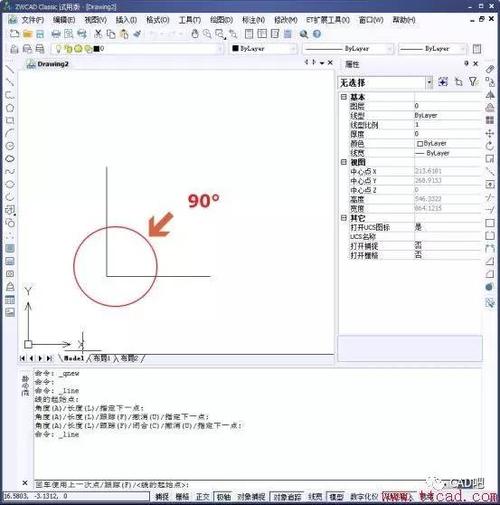This screenshot has height=505, width=500.
Task: Select the Pan hand tool
Action: click(x=195, y=34)
